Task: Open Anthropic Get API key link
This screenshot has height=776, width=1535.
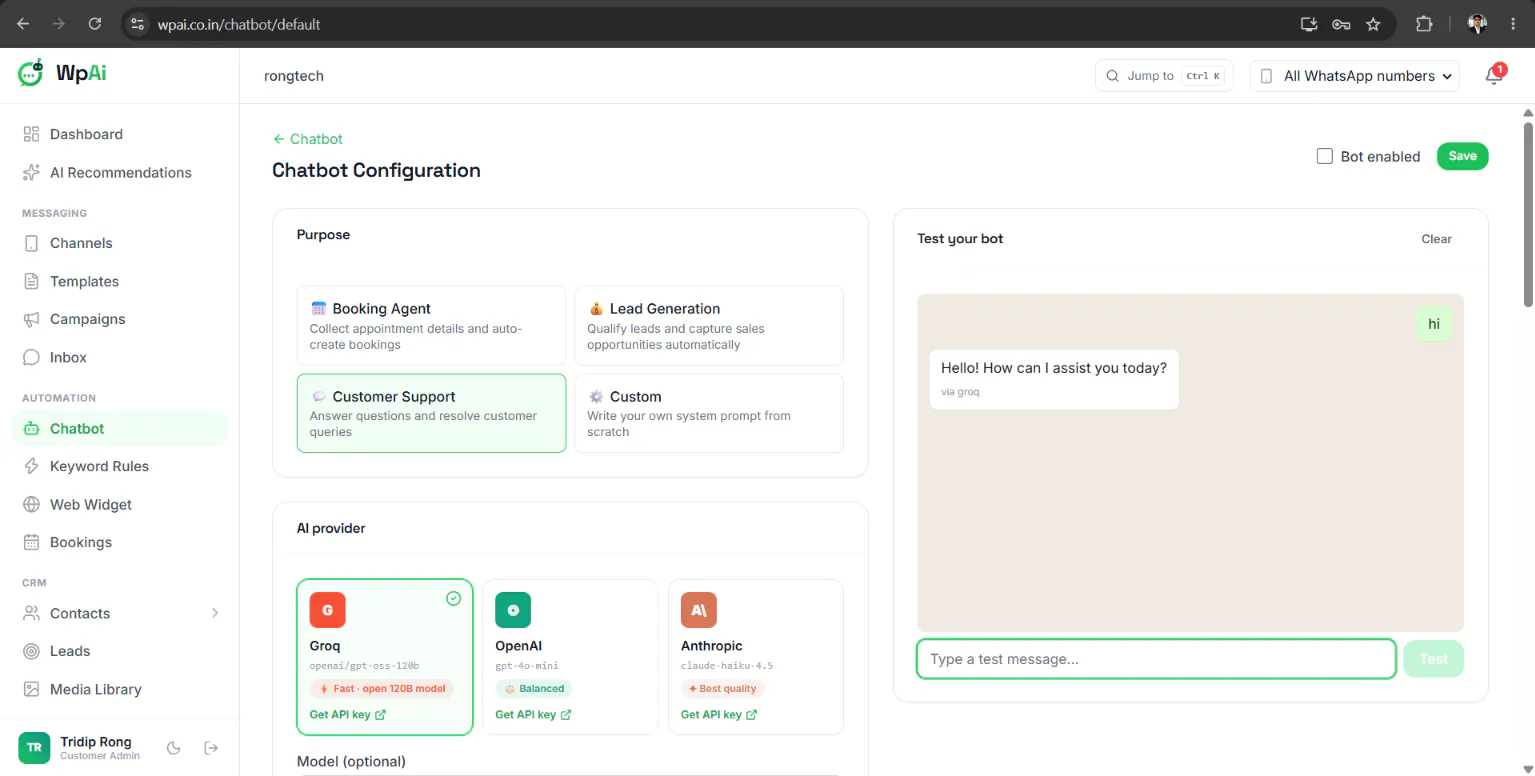Action: [x=719, y=715]
